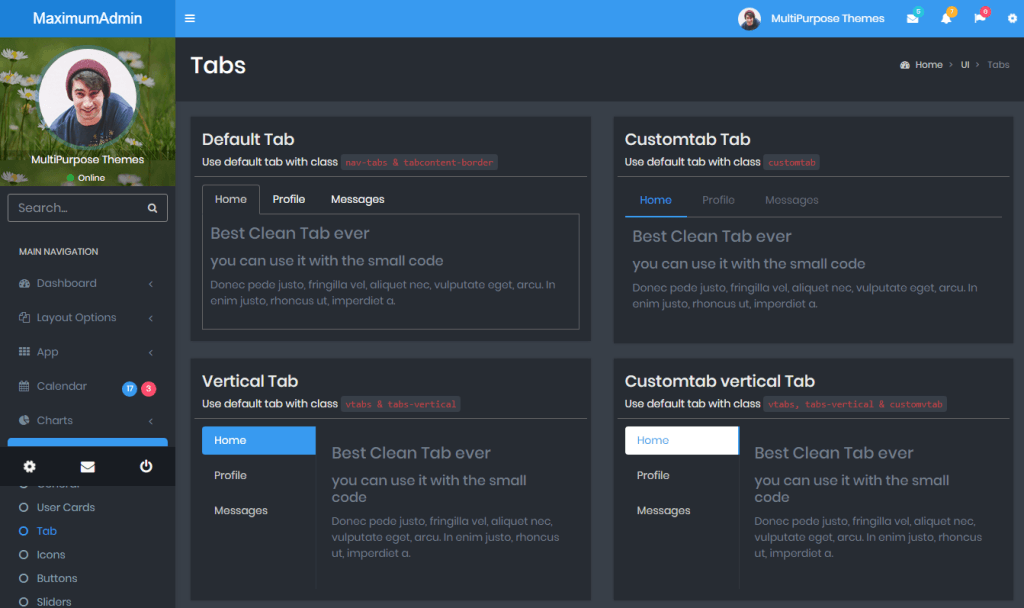Viewport: 1024px width, 608px height.
Task: Click the nav-tabs & tabcontent-border code label
Action: tap(419, 163)
